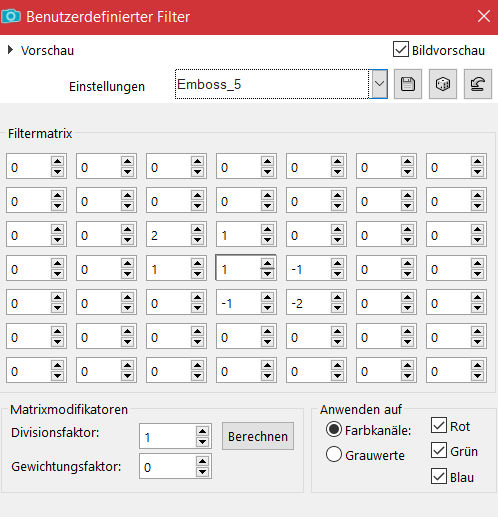Select the Farbkanäle radio button

point(334,429)
